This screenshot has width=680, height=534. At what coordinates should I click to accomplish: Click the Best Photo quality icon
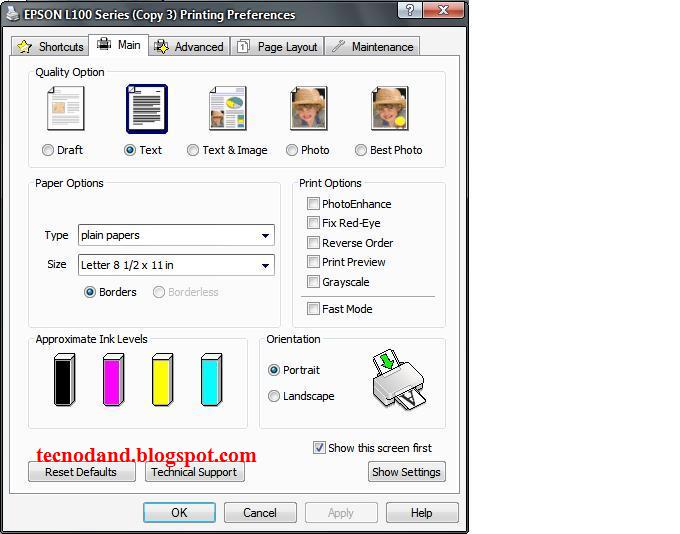click(x=390, y=108)
